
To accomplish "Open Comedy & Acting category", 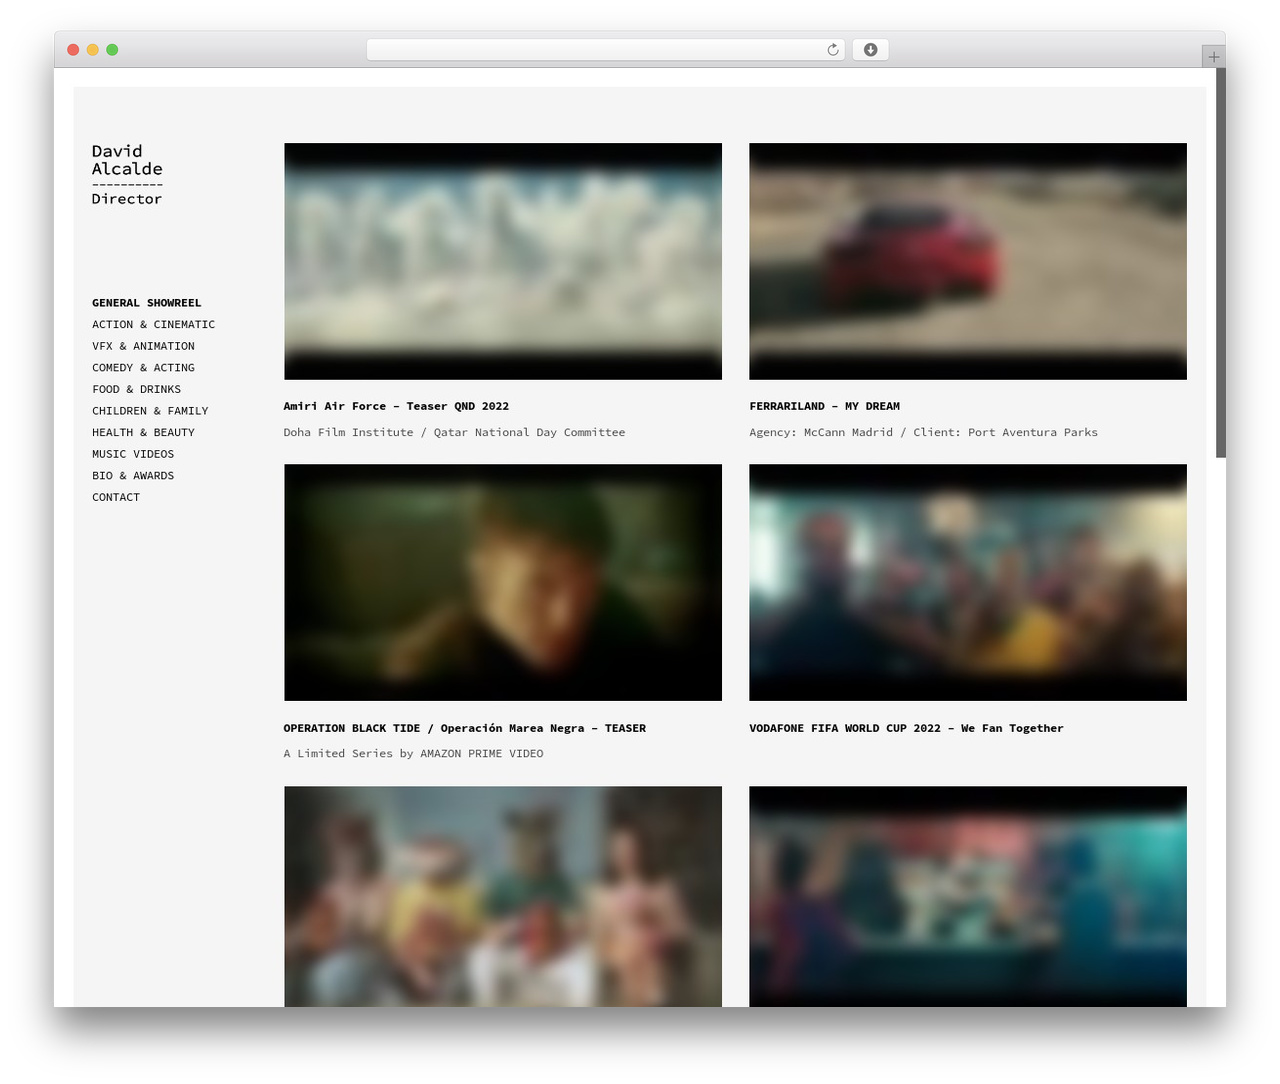I will pyautogui.click(x=143, y=368).
